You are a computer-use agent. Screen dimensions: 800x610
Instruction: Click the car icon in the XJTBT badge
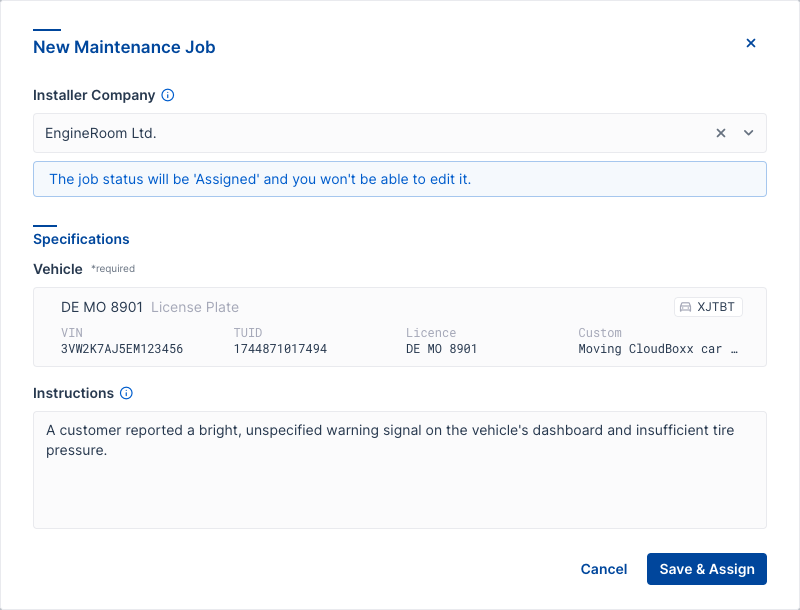click(685, 307)
